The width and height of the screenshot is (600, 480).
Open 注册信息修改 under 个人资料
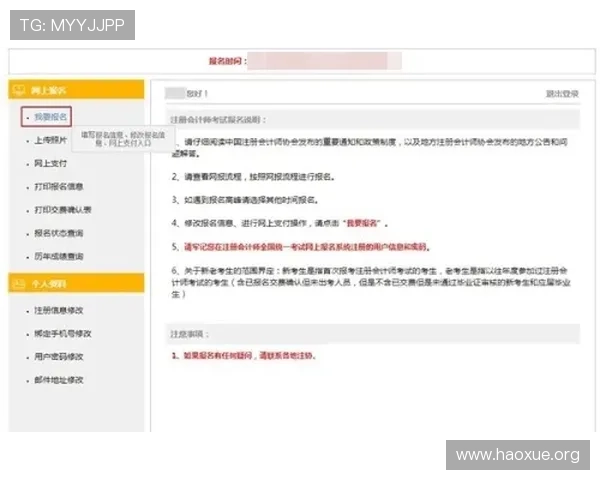click(x=59, y=310)
